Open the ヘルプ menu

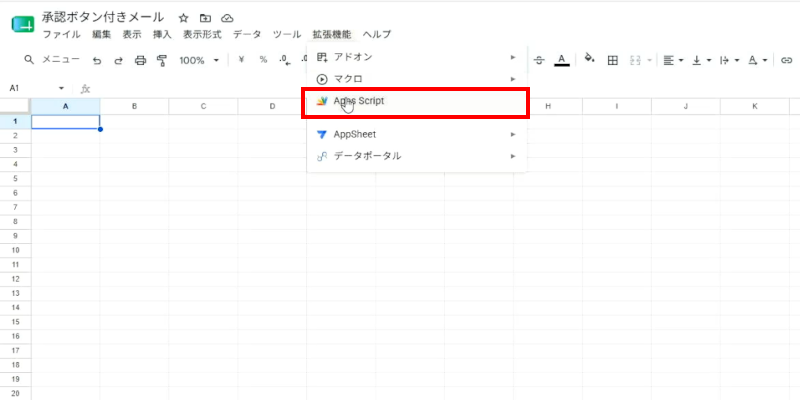point(377,34)
